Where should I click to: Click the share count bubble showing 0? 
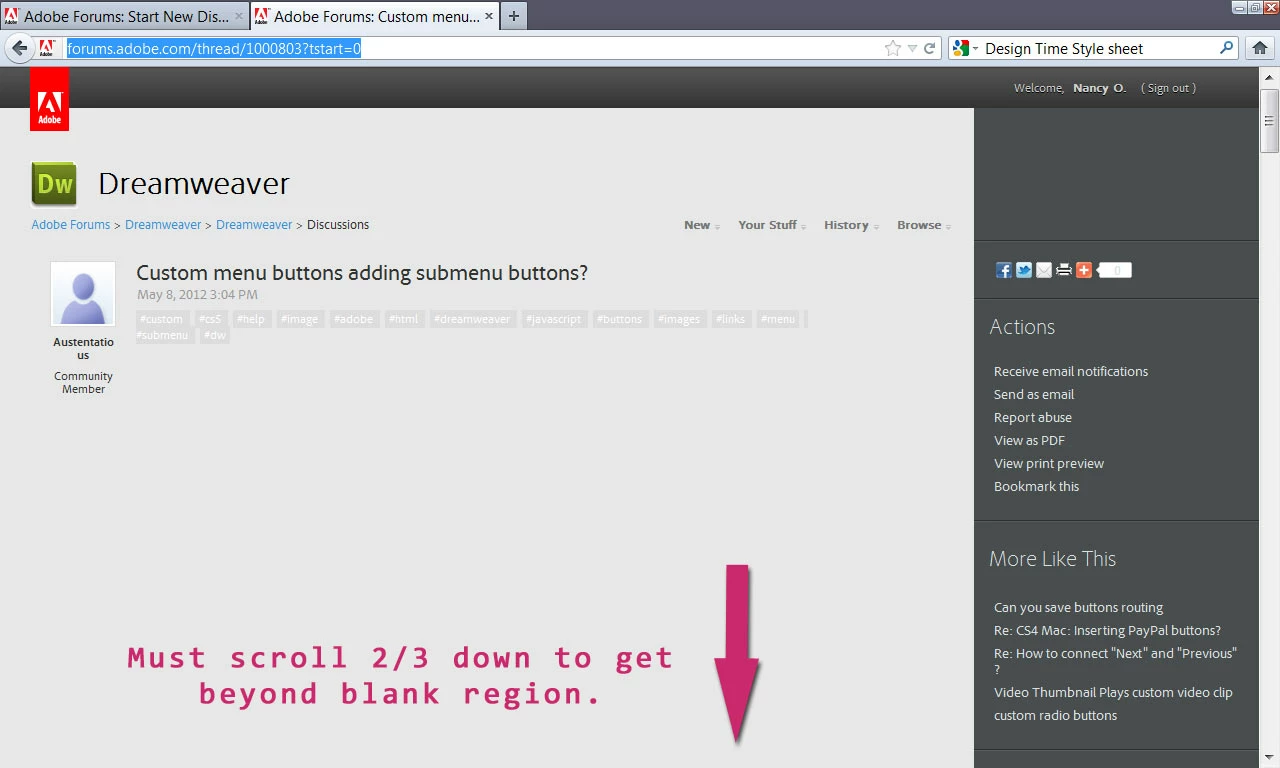pos(1115,270)
